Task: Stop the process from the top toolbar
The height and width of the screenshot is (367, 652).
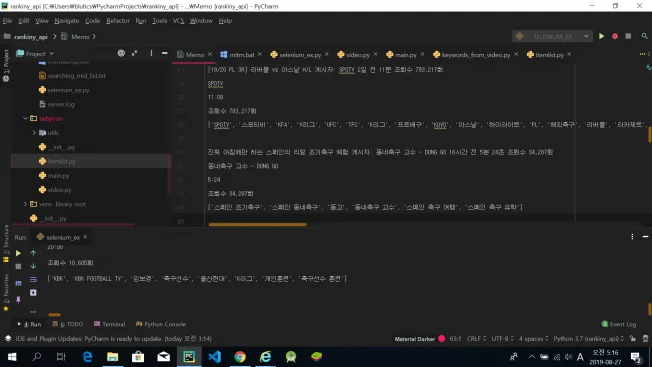Action: coord(628,37)
